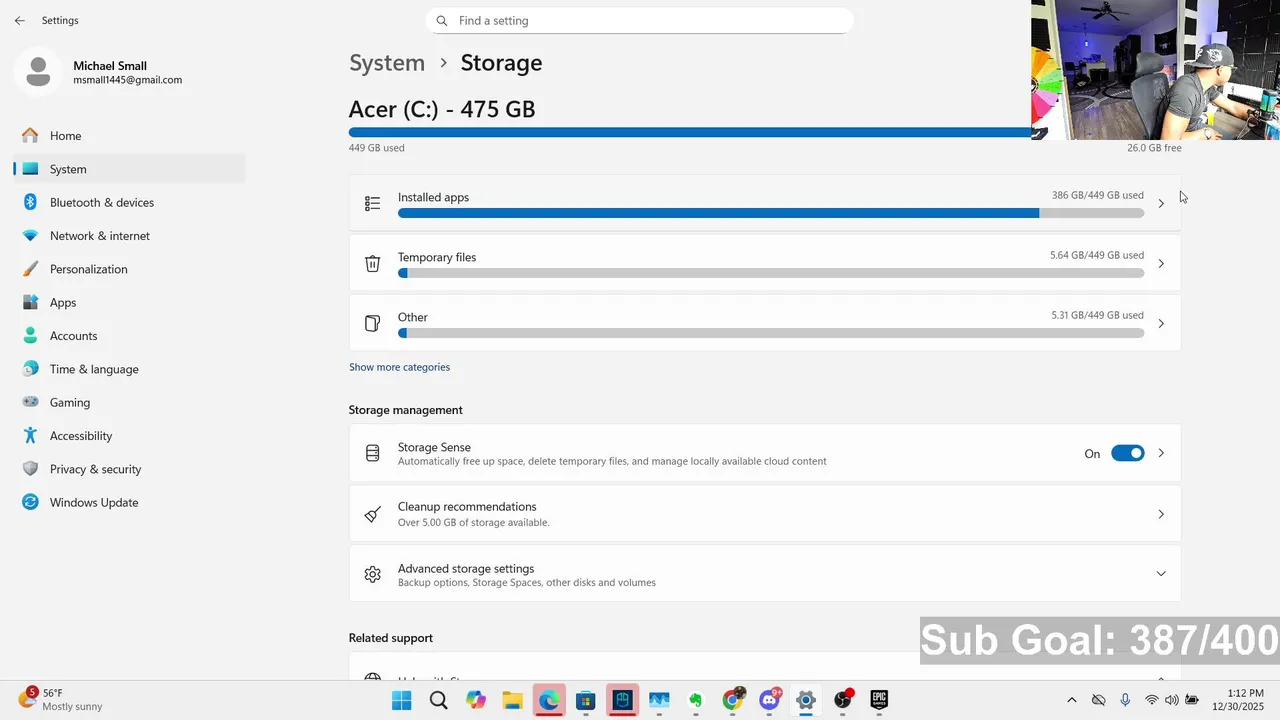The height and width of the screenshot is (720, 1280).
Task: Go to Bluetooth & devices section
Action: (x=101, y=202)
